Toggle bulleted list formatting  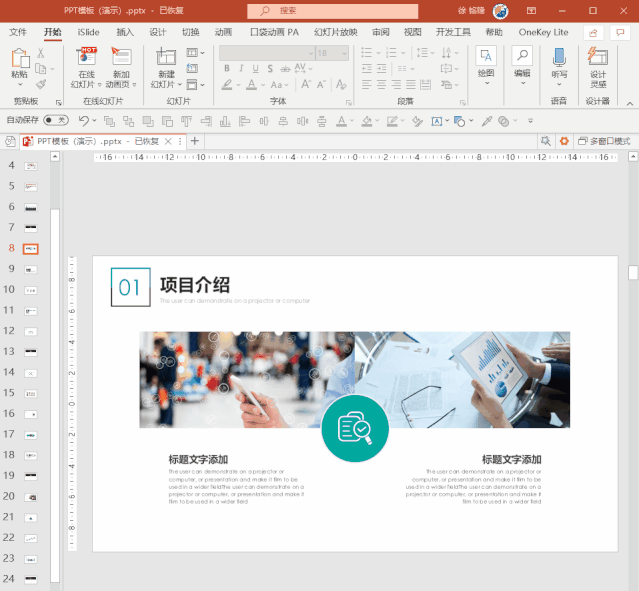pyautogui.click(x=367, y=53)
